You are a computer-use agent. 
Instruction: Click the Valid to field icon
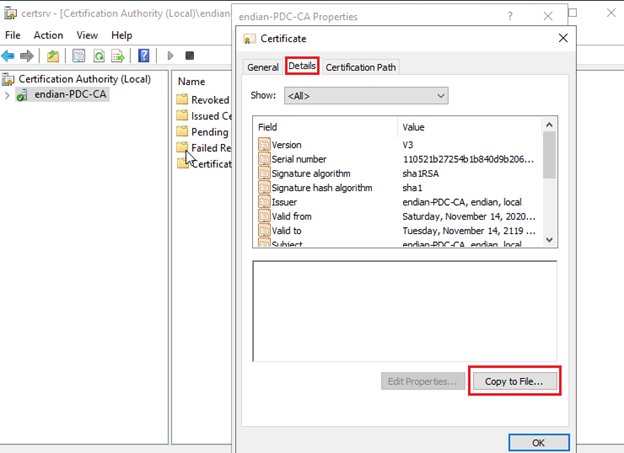click(x=264, y=230)
